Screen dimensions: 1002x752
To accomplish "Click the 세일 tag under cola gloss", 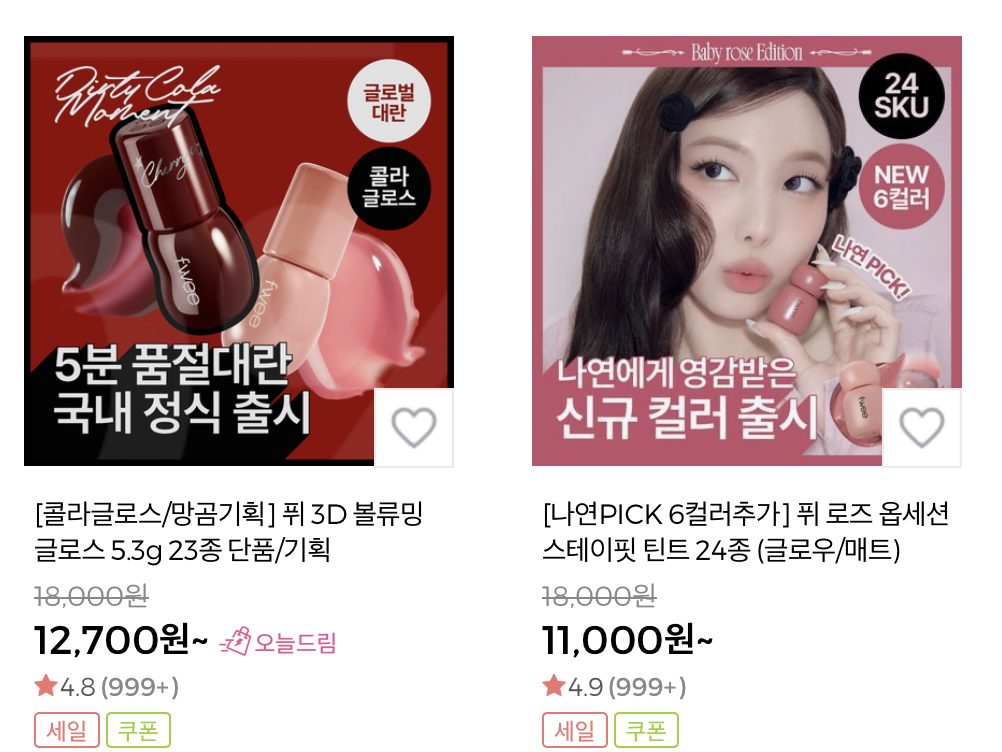I will [67, 730].
